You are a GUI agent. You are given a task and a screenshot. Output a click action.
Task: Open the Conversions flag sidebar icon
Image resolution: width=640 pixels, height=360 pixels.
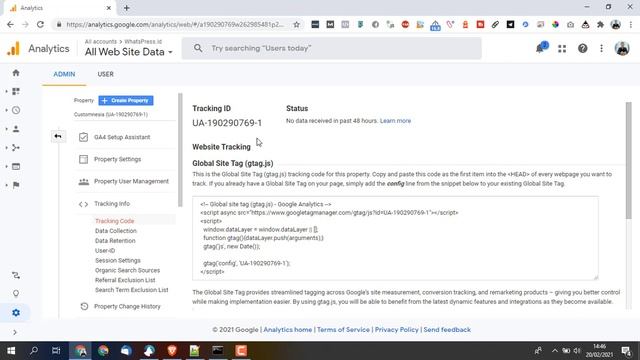pos(16,185)
